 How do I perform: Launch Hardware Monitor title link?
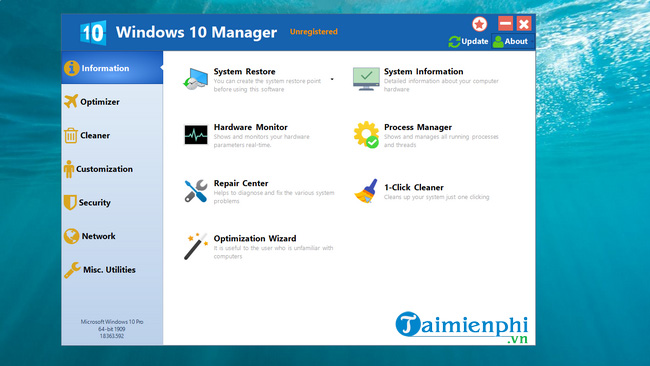point(251,127)
